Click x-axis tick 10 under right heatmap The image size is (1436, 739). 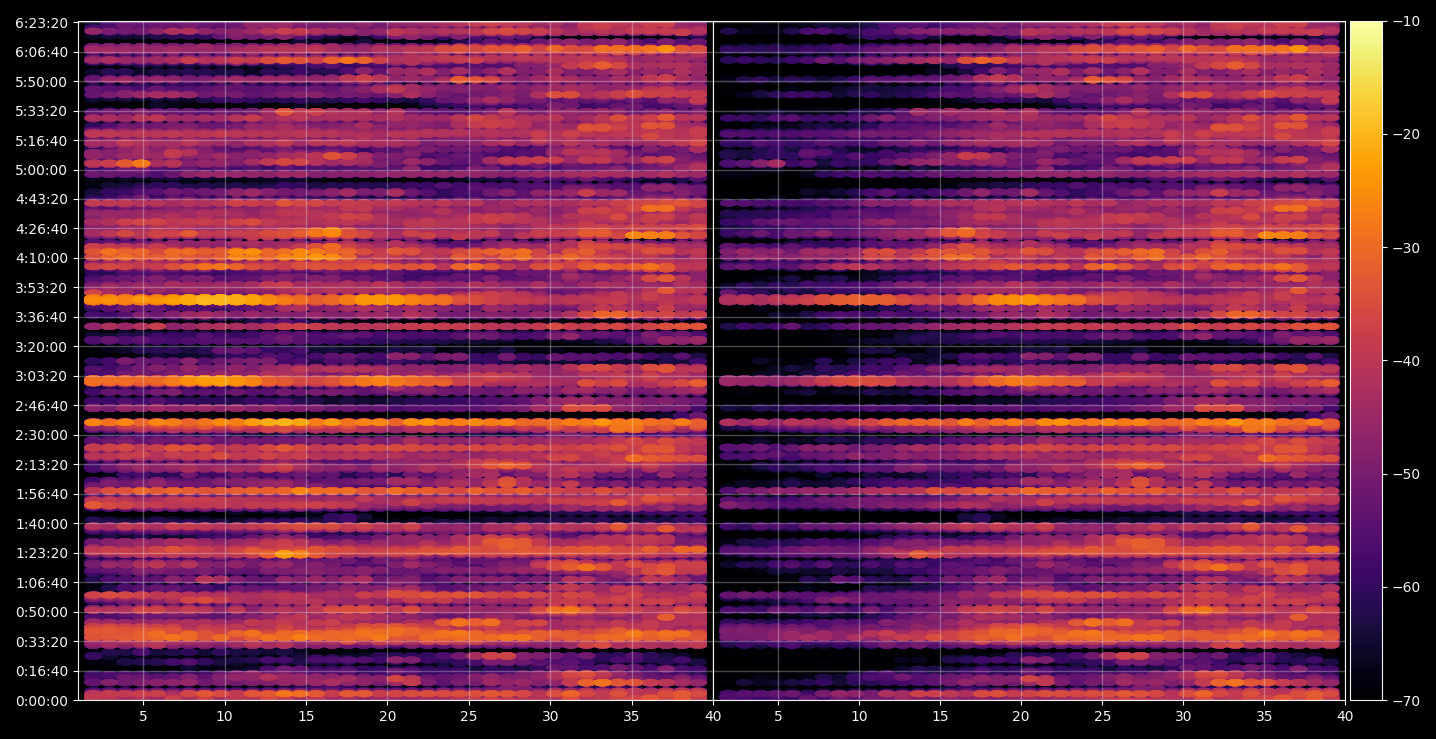pyautogui.click(x=859, y=716)
